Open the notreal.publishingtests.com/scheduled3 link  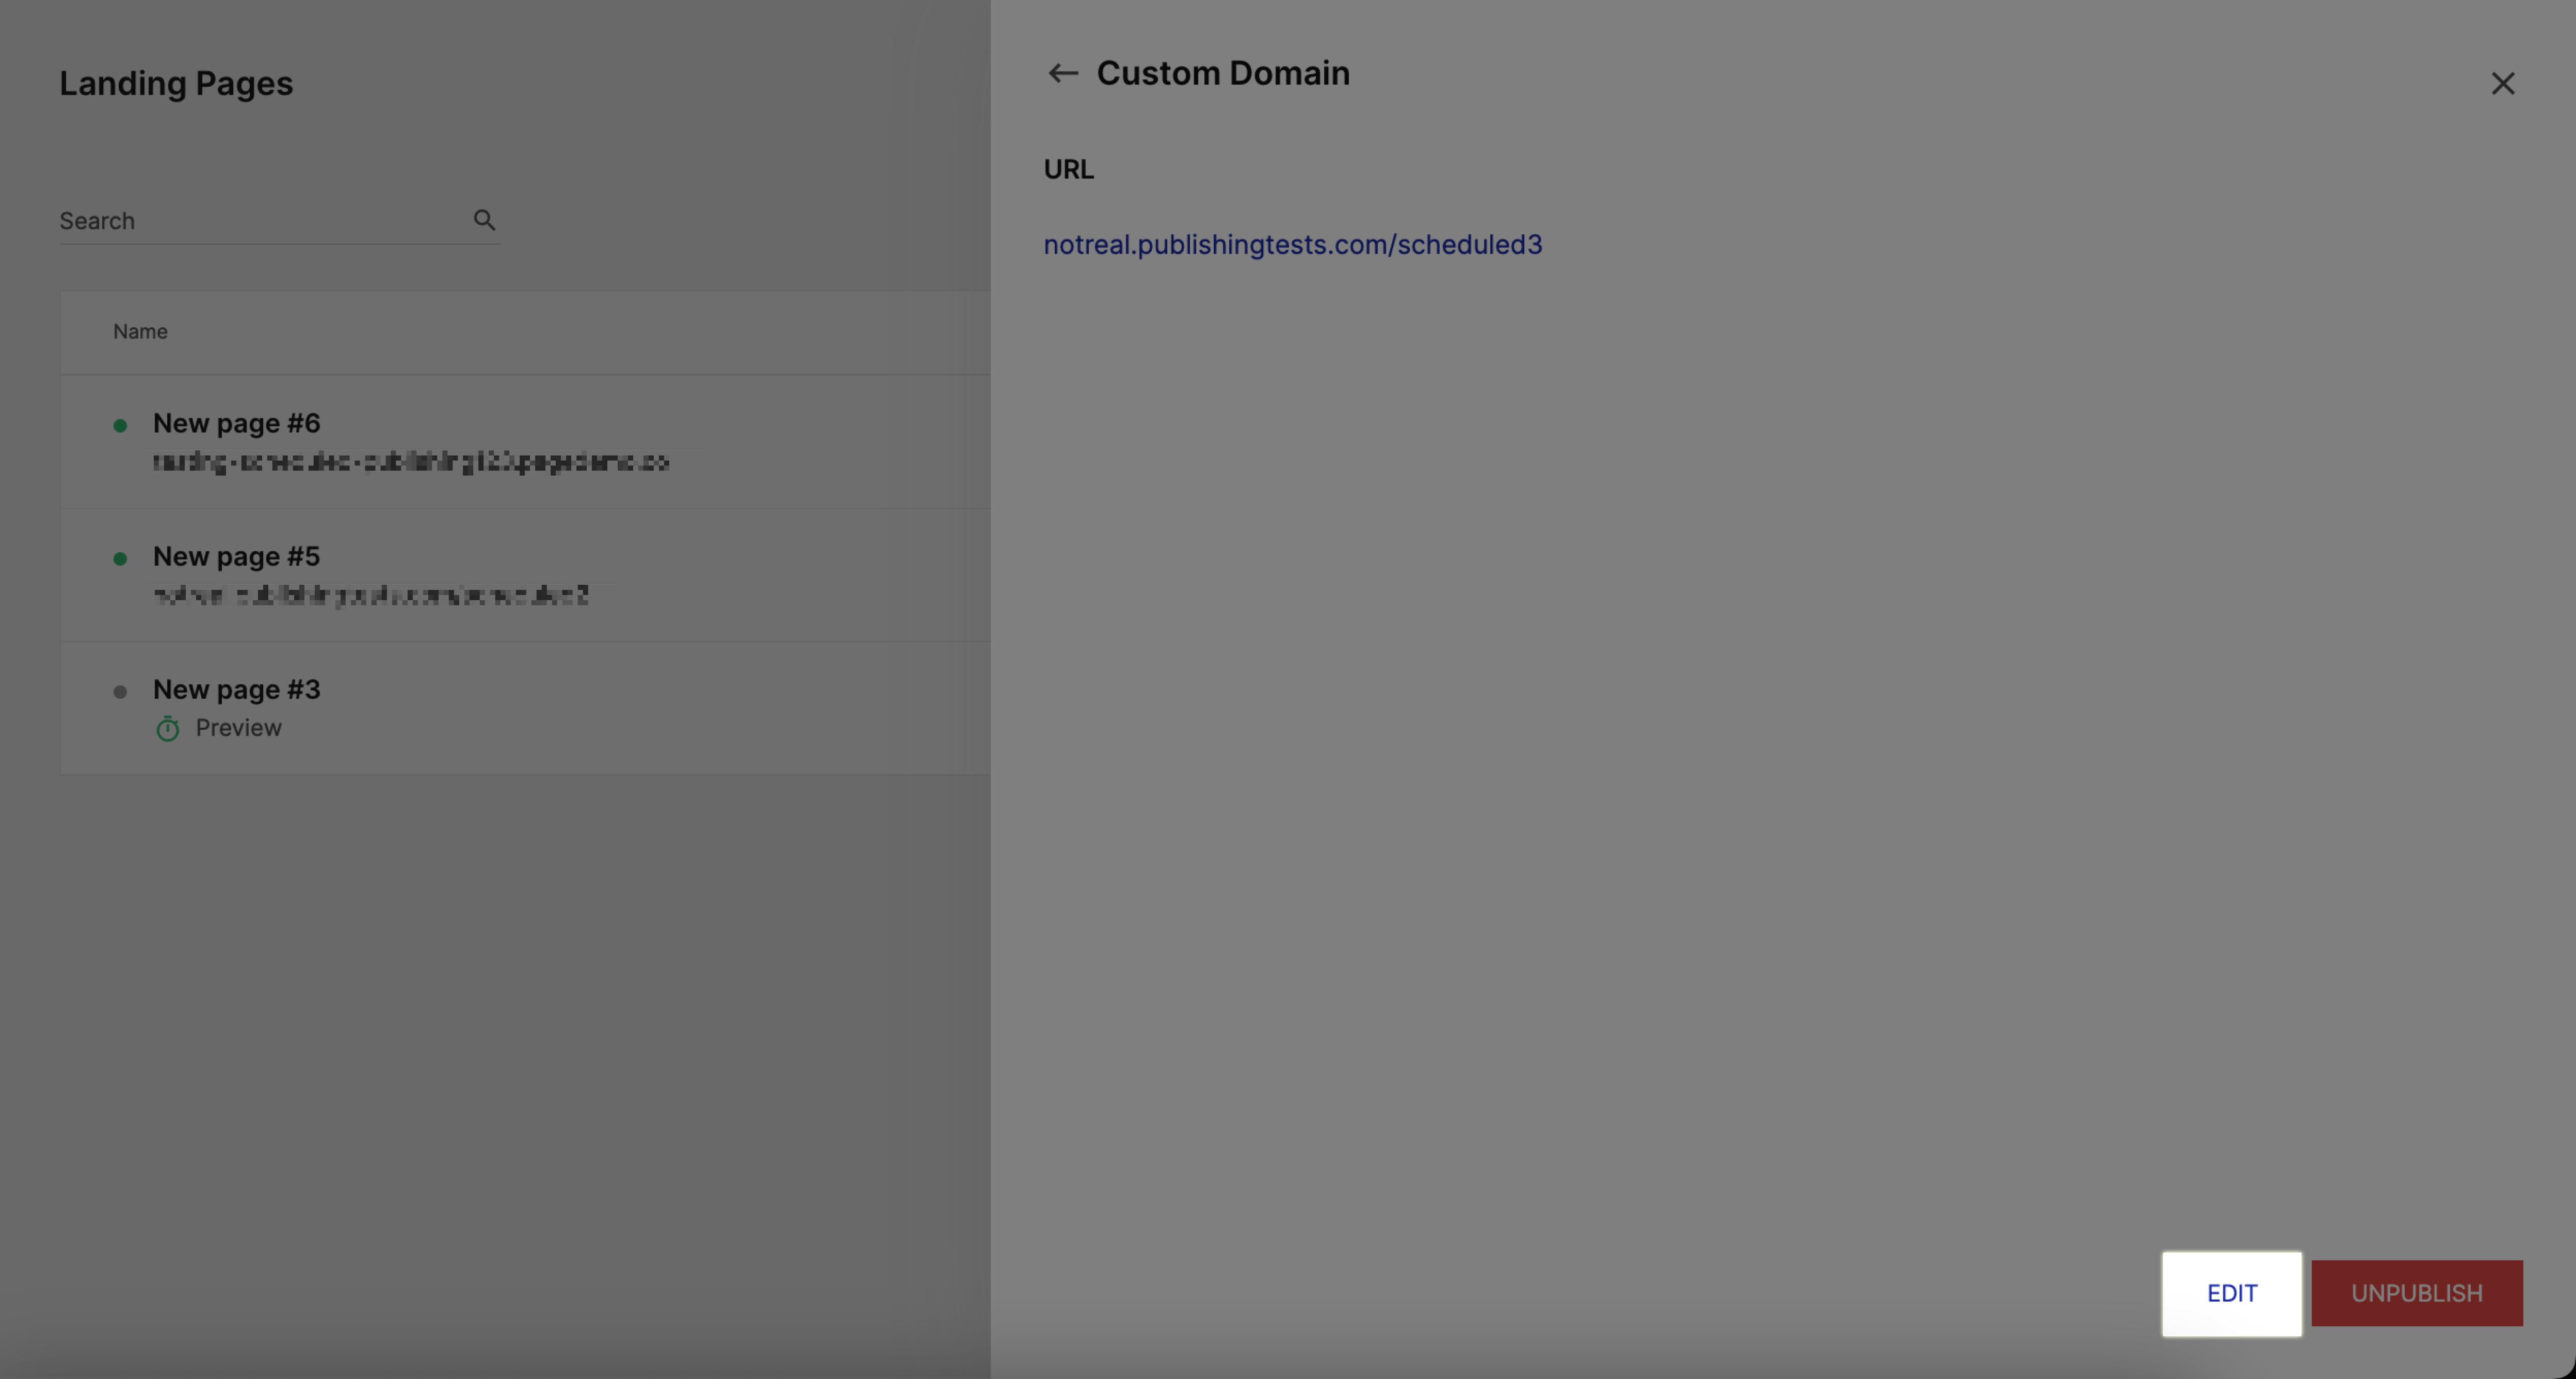coord(1292,244)
